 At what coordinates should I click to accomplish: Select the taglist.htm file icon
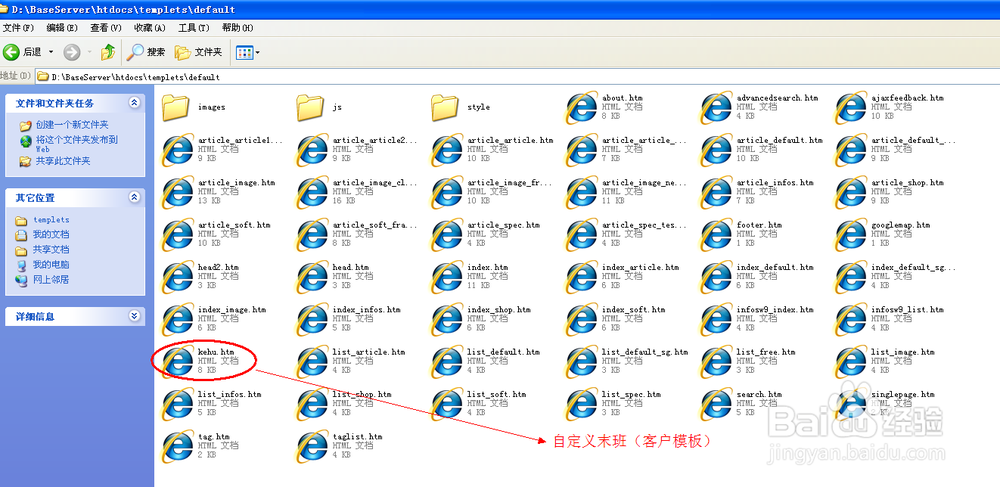coord(312,446)
